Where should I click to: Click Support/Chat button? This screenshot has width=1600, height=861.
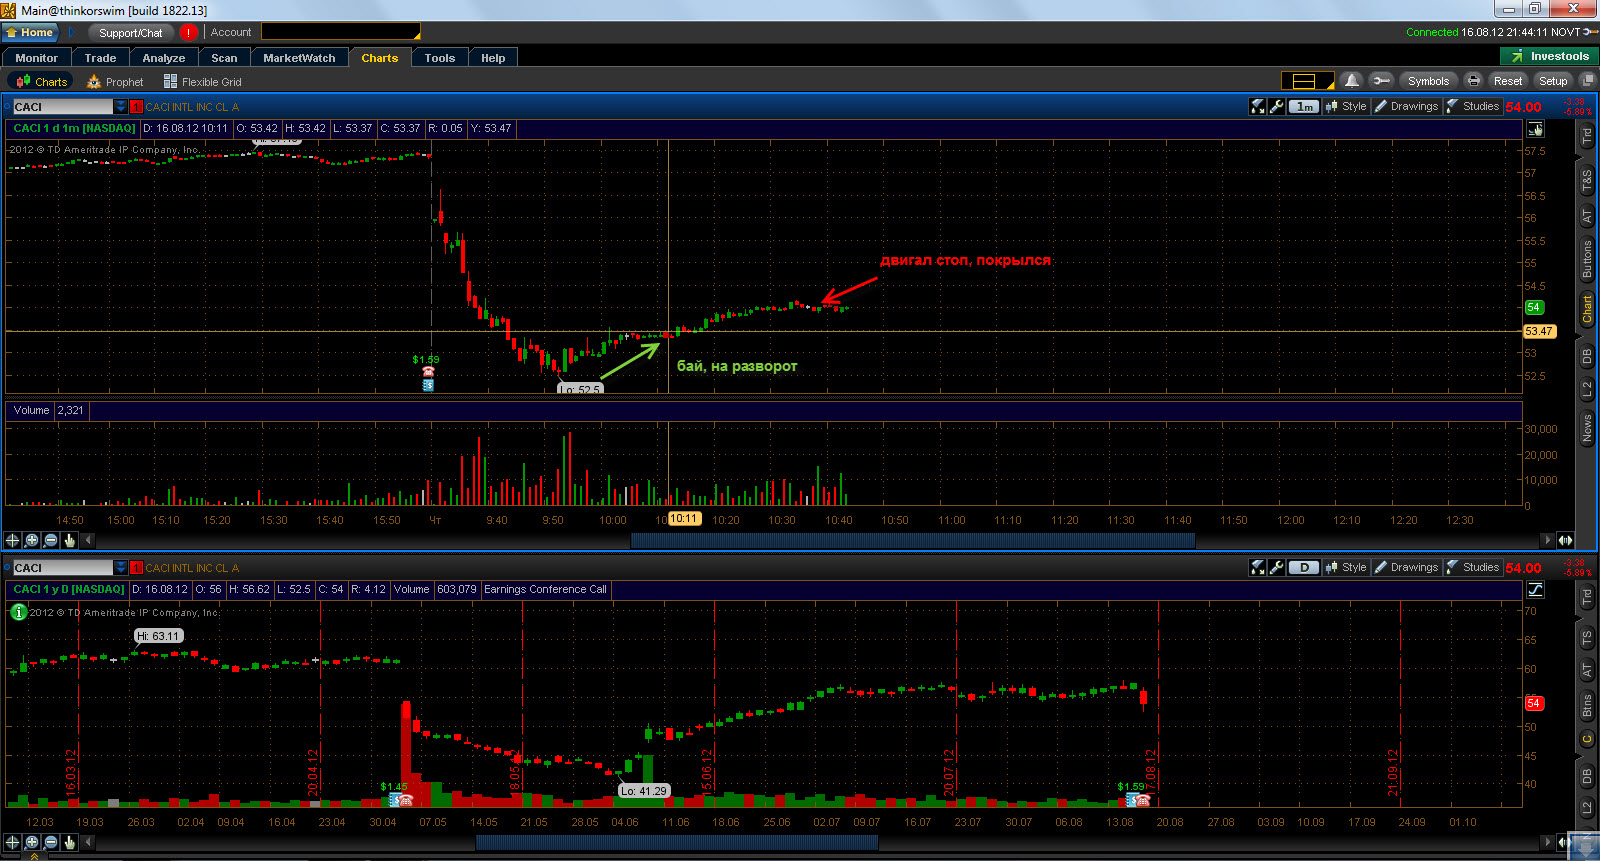[x=130, y=32]
